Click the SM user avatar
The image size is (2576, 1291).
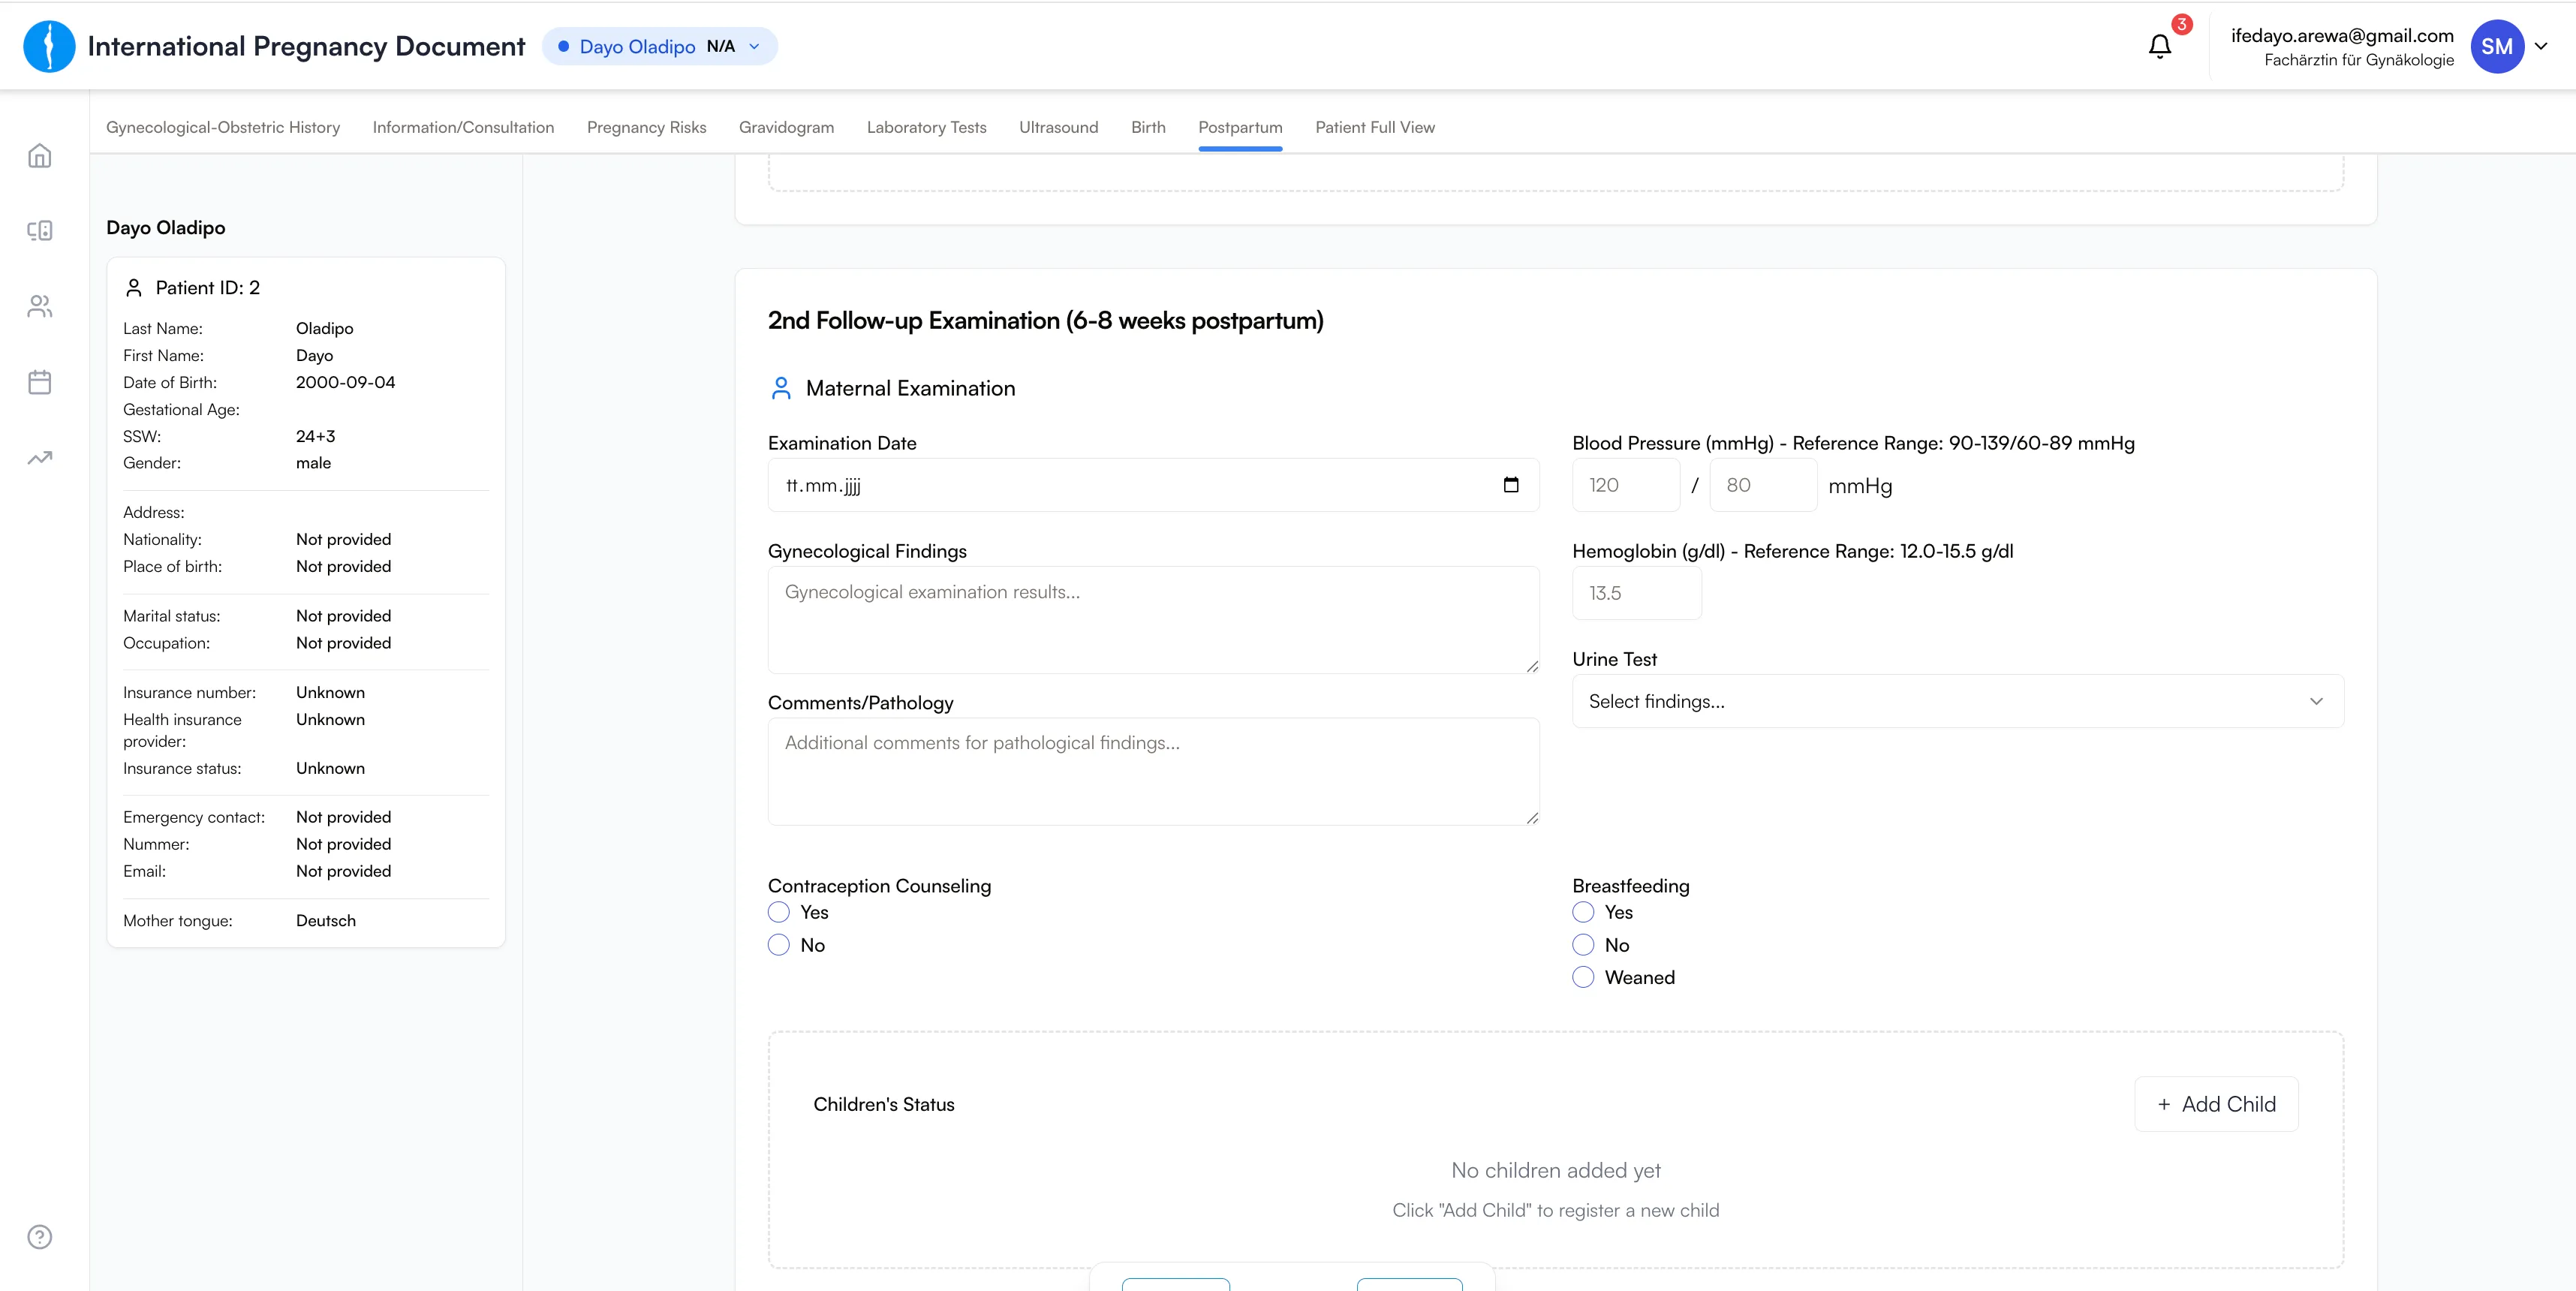(x=2497, y=46)
